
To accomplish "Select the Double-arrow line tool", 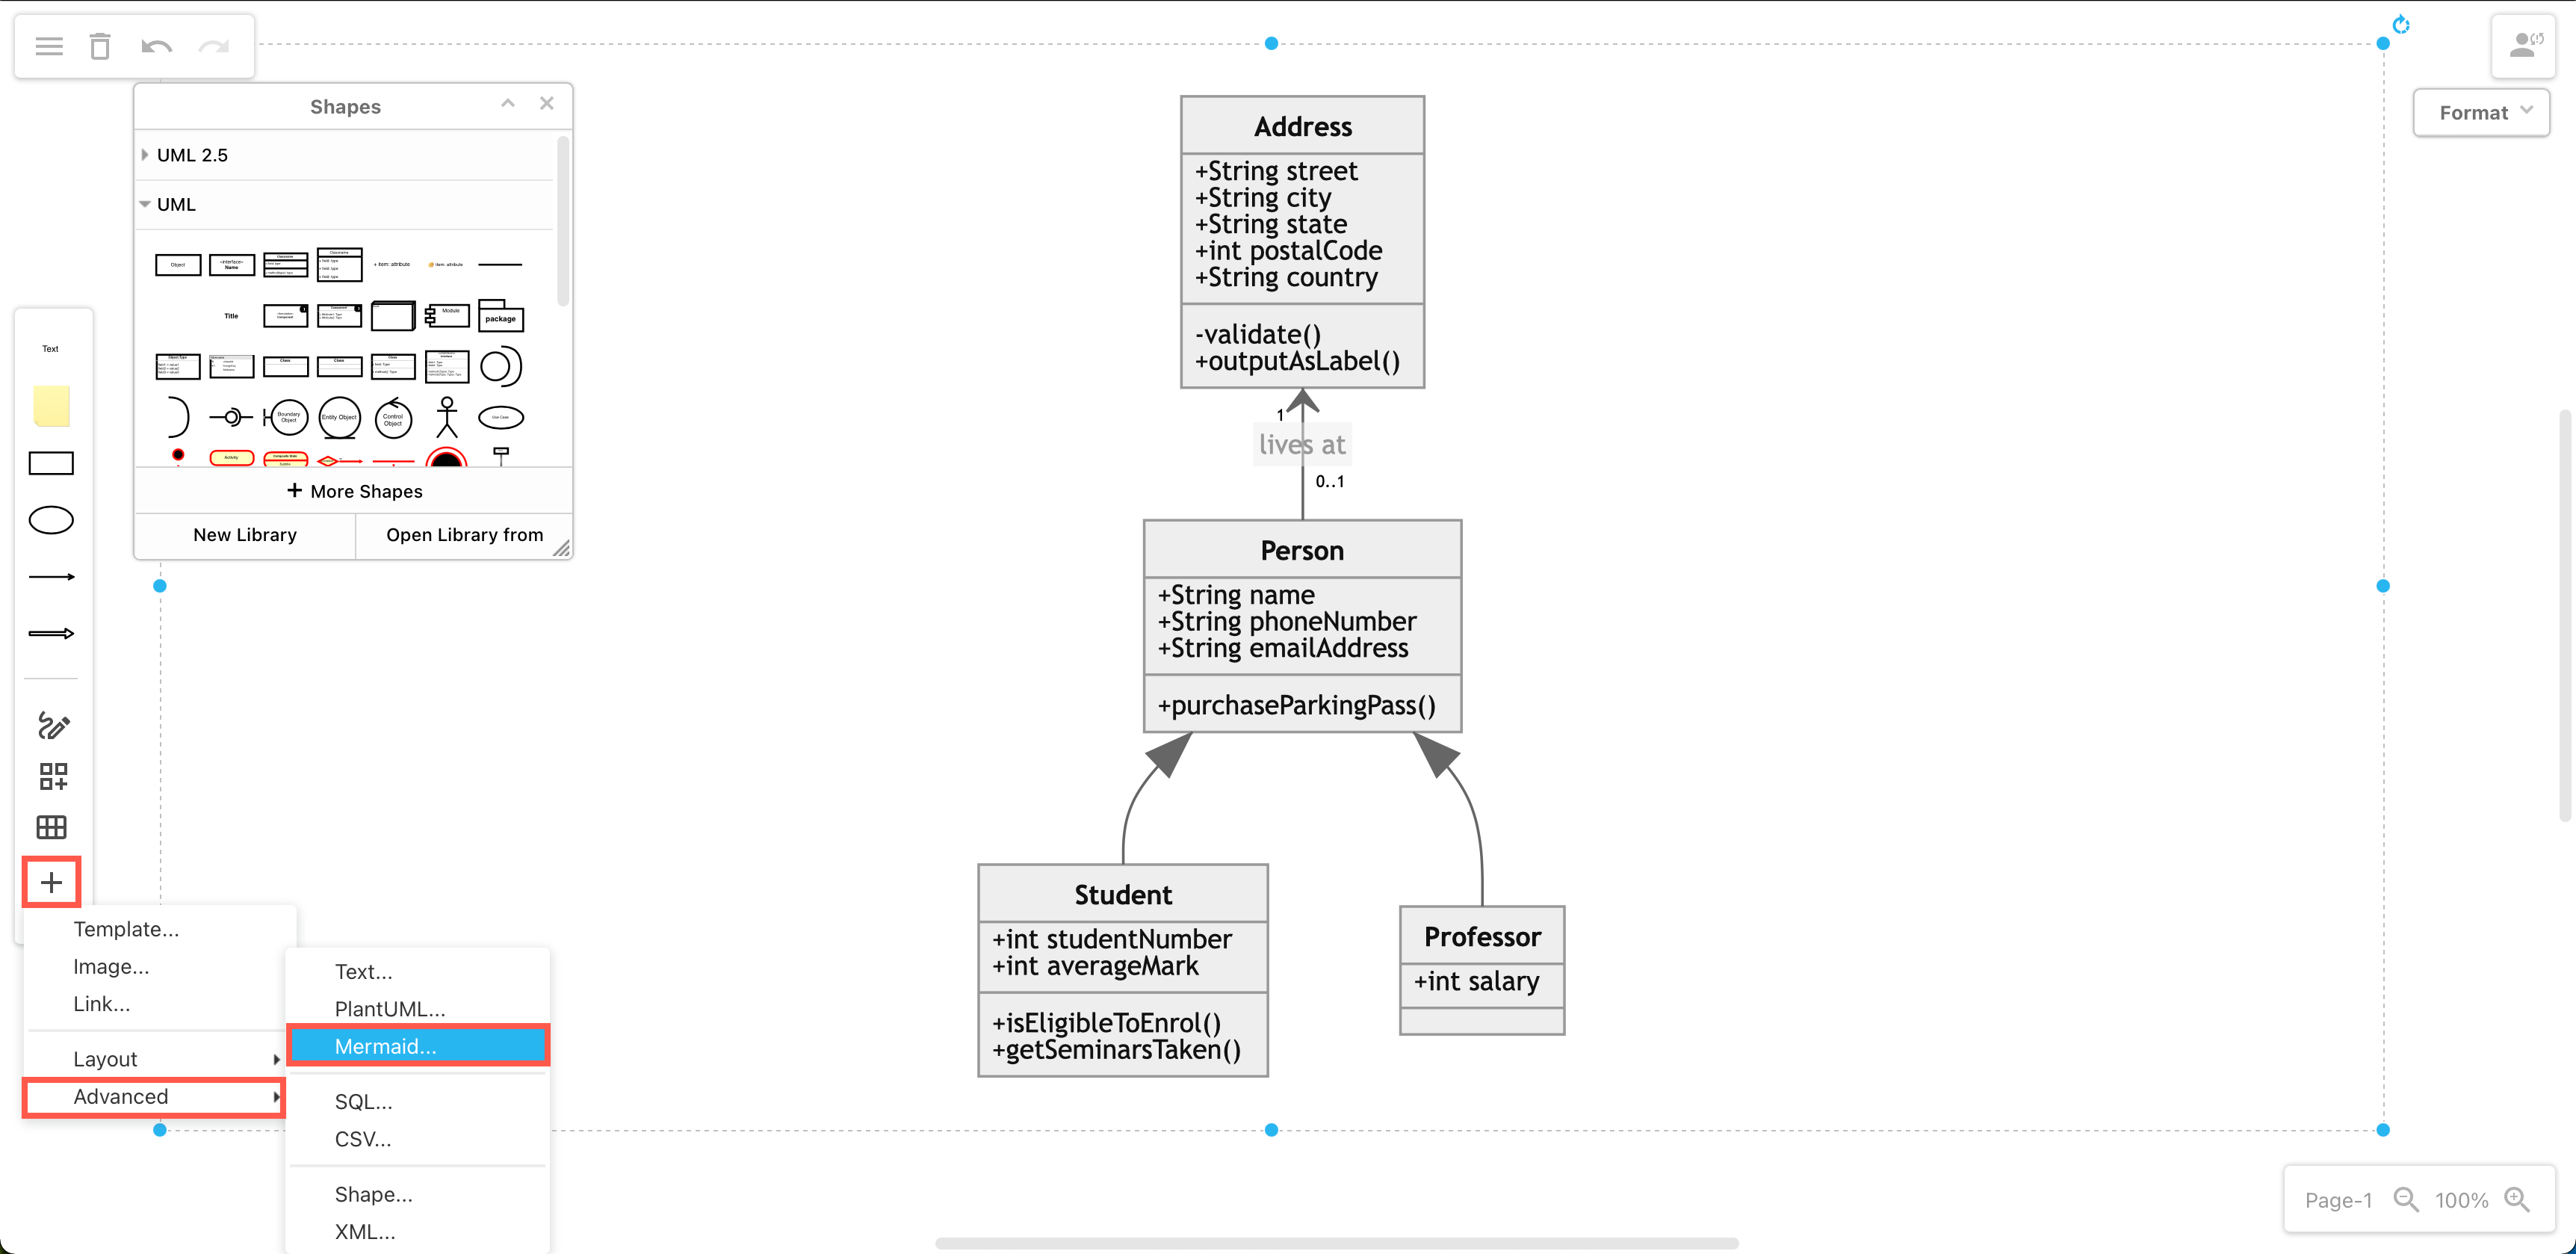I will [51, 633].
